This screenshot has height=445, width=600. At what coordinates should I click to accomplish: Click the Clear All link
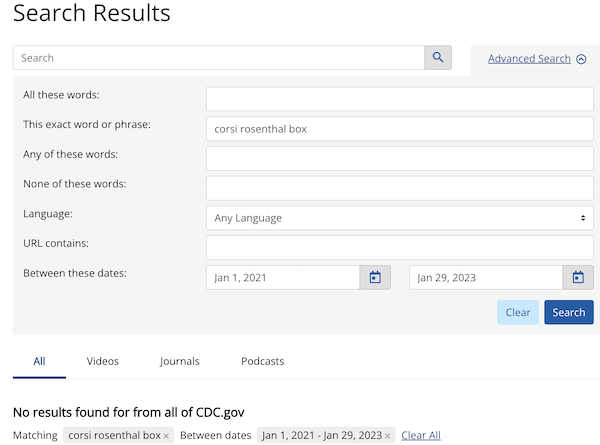(x=421, y=435)
